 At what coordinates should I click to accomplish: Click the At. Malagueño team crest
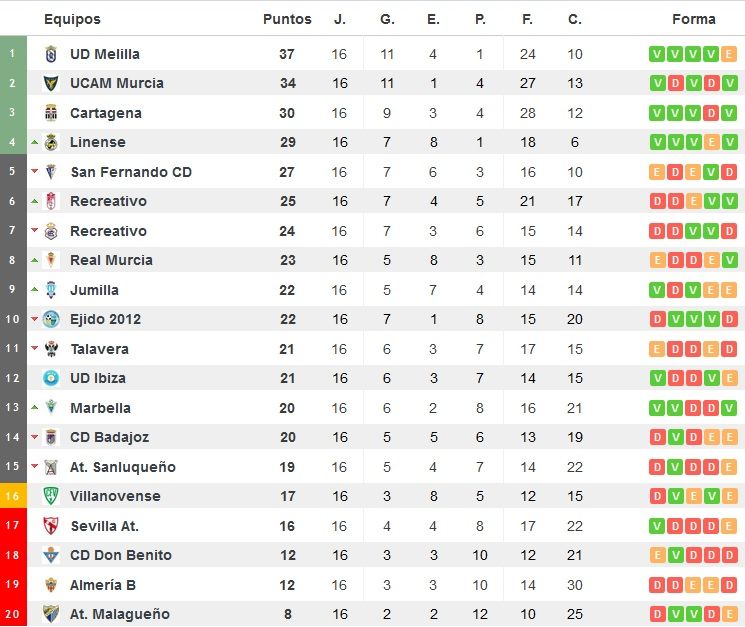pyautogui.click(x=51, y=614)
